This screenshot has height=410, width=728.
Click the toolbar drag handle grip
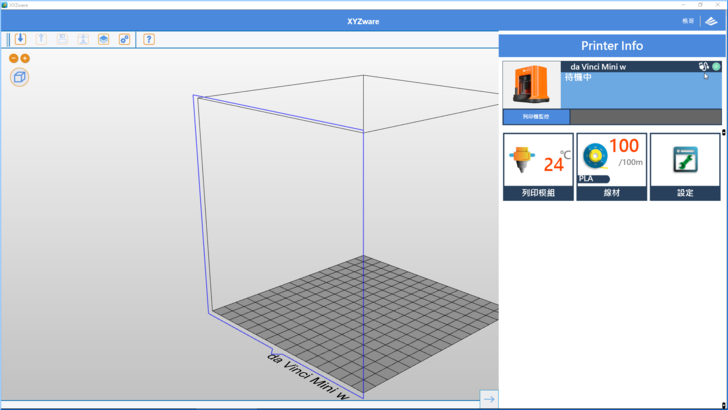(x=8, y=39)
